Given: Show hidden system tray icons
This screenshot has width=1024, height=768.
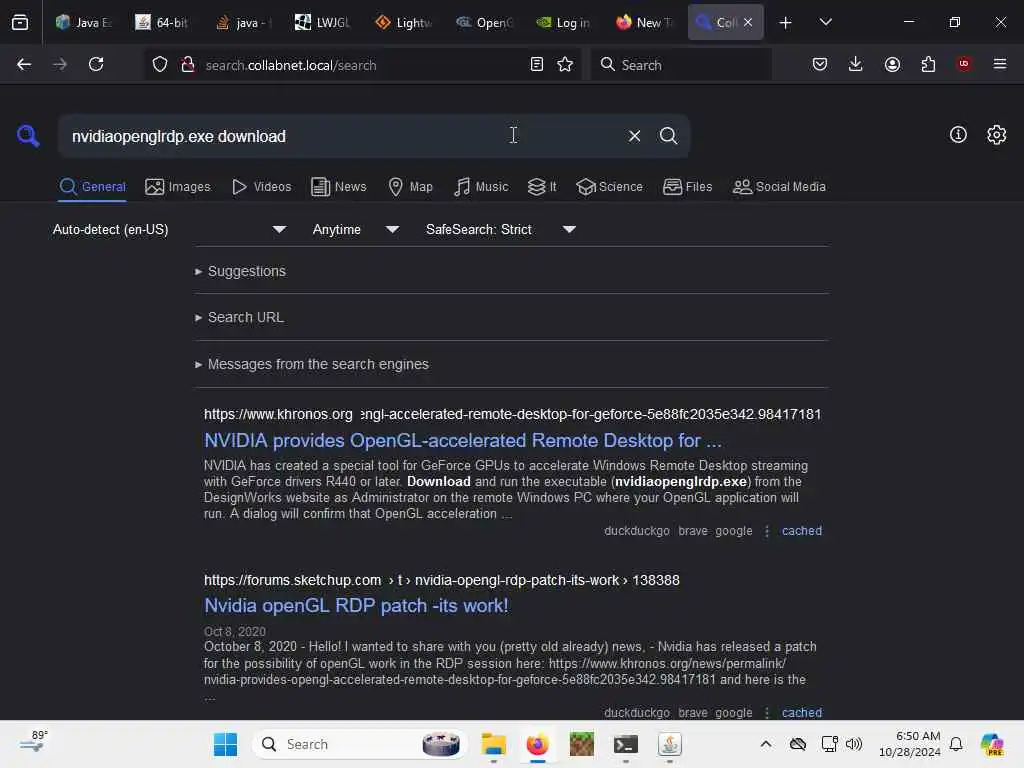Looking at the screenshot, I should tap(766, 744).
